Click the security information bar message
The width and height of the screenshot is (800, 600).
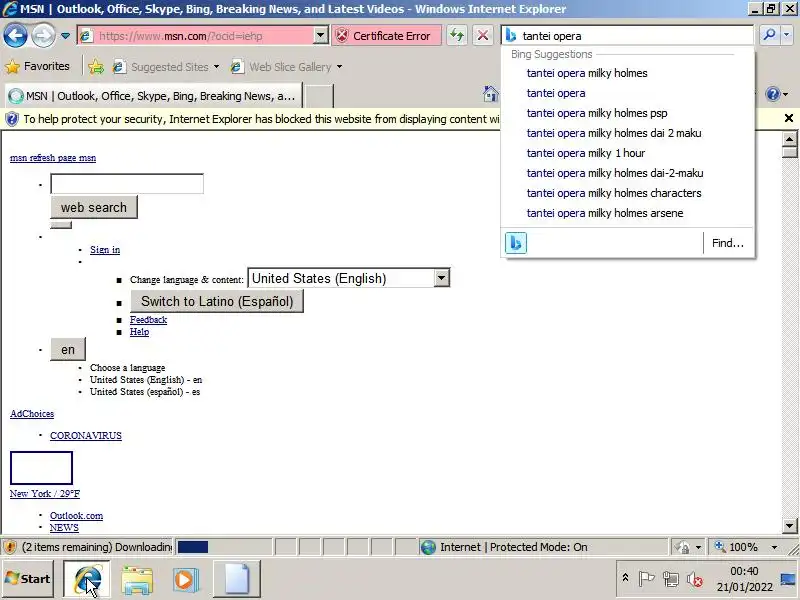click(x=261, y=119)
